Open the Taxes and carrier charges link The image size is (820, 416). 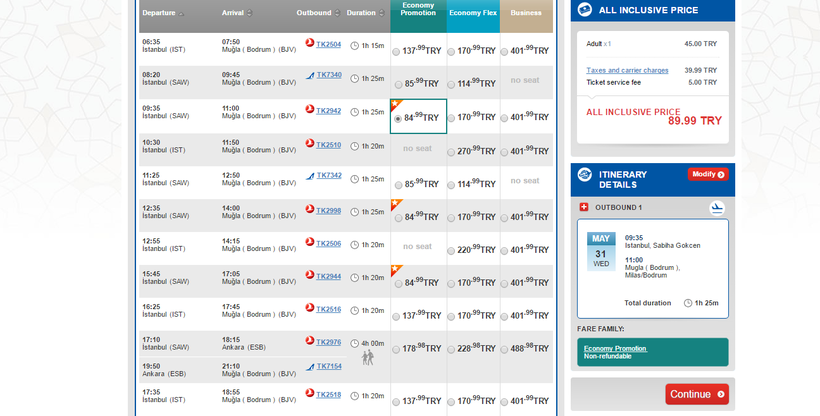(627, 70)
